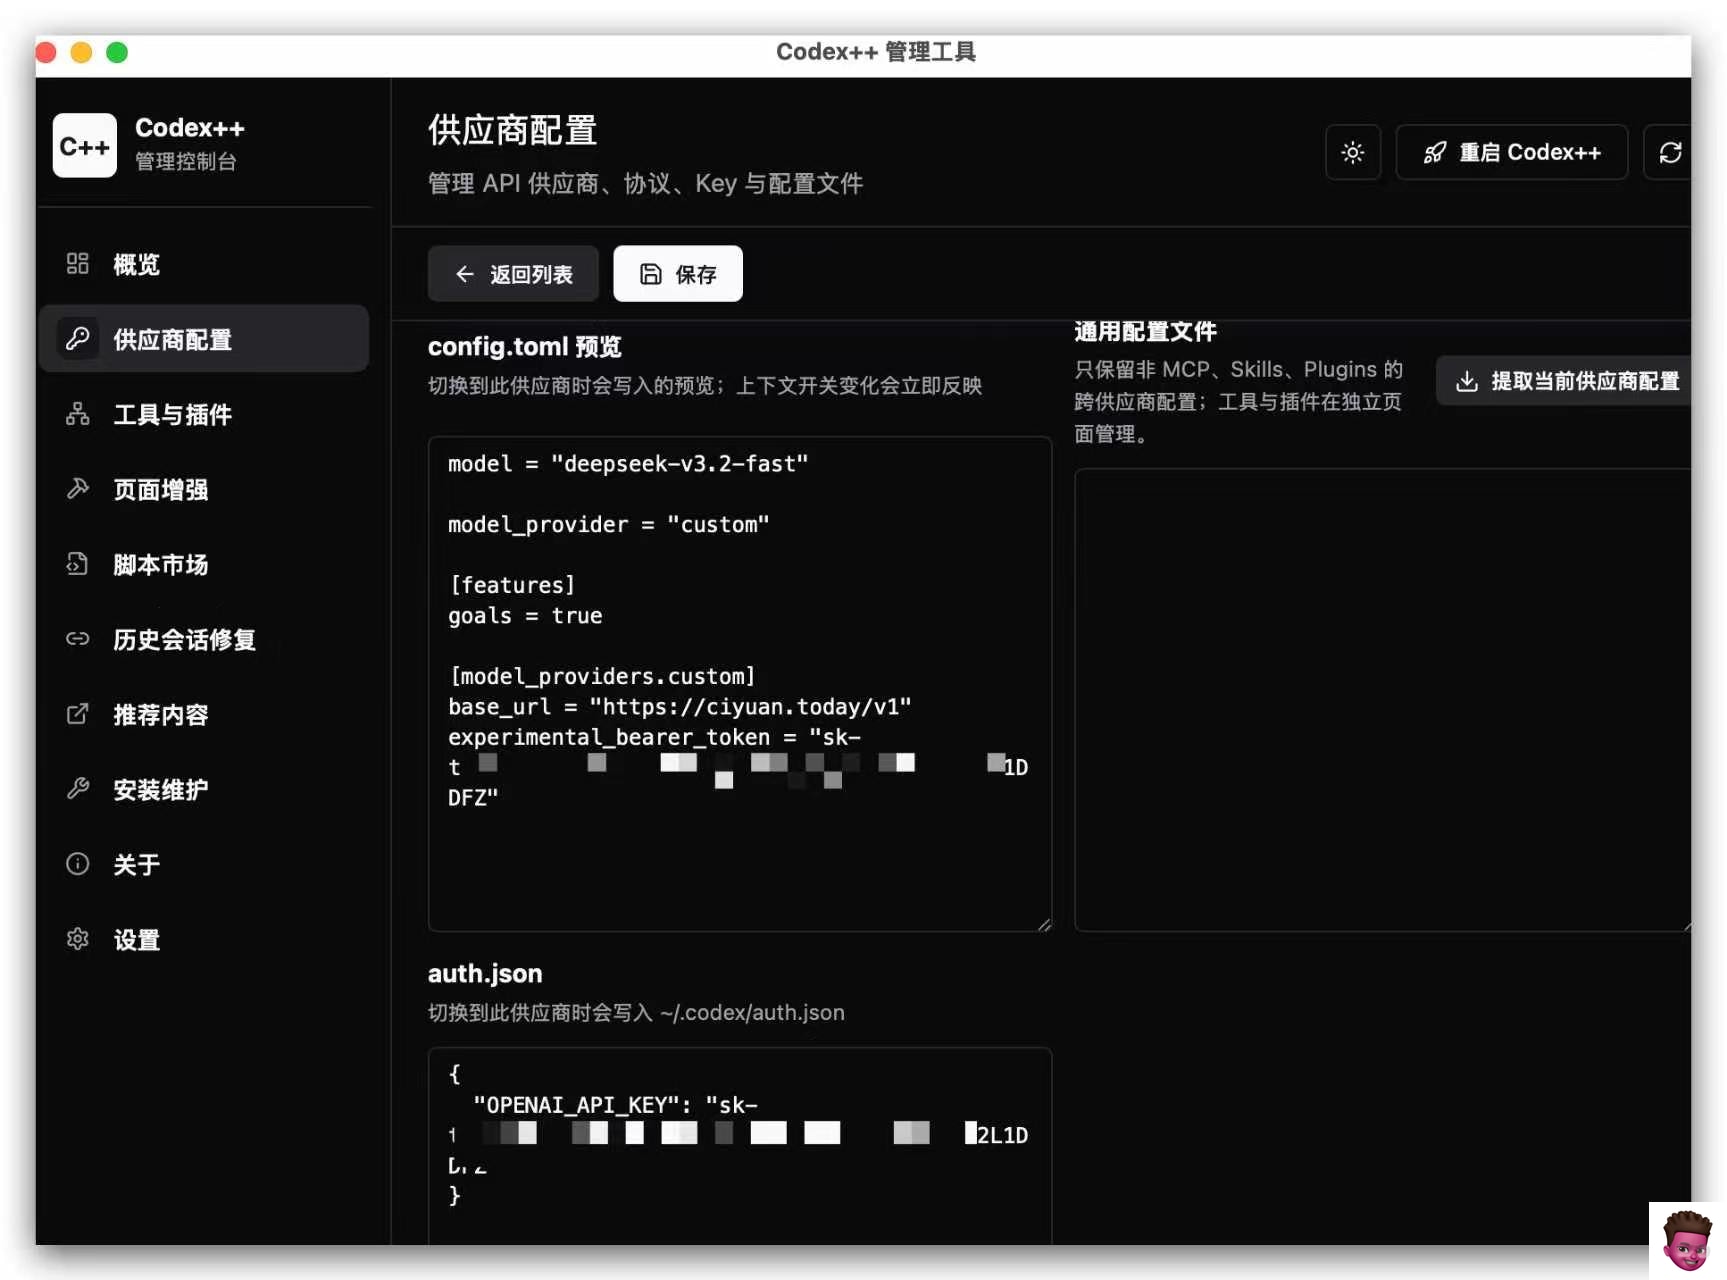Click inside the empty 通用配置文件 textarea
The image size is (1727, 1280).
click(1383, 700)
